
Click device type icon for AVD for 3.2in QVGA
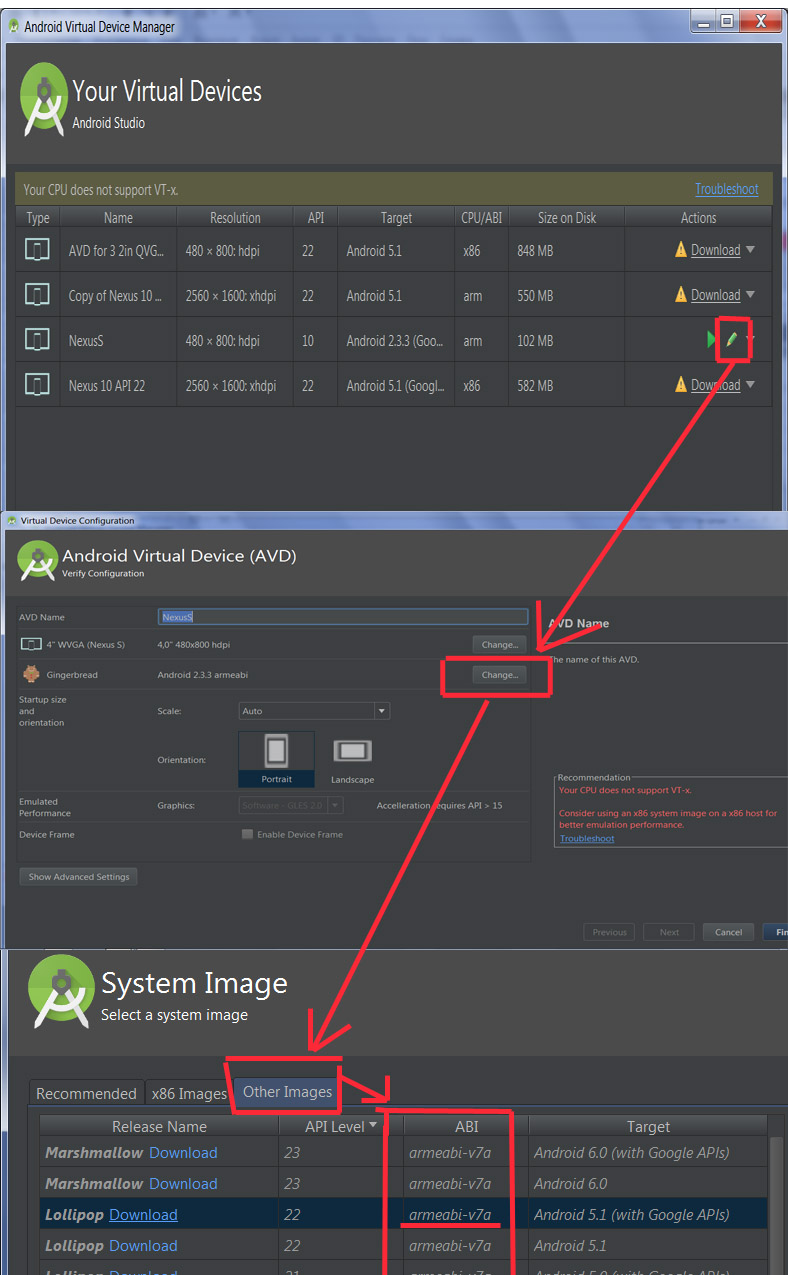coord(37,250)
